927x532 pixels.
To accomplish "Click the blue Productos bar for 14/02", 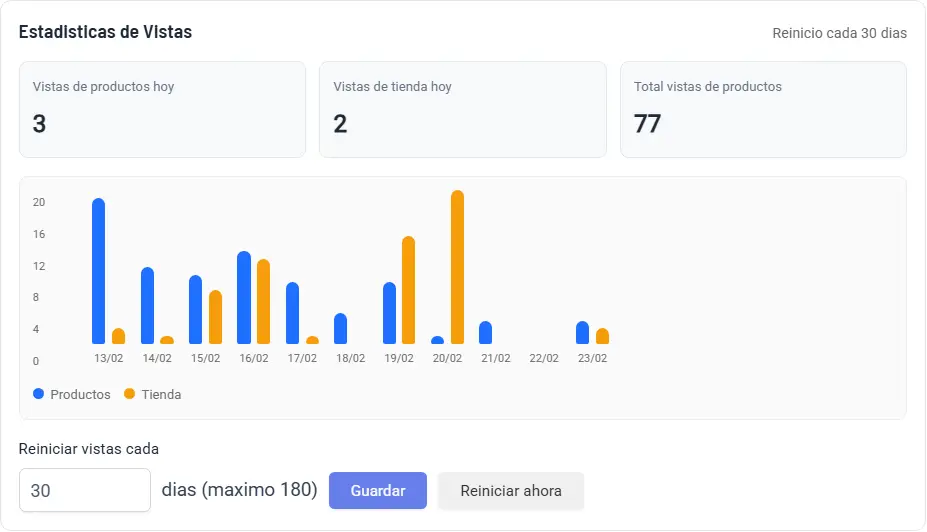I will [x=148, y=306].
